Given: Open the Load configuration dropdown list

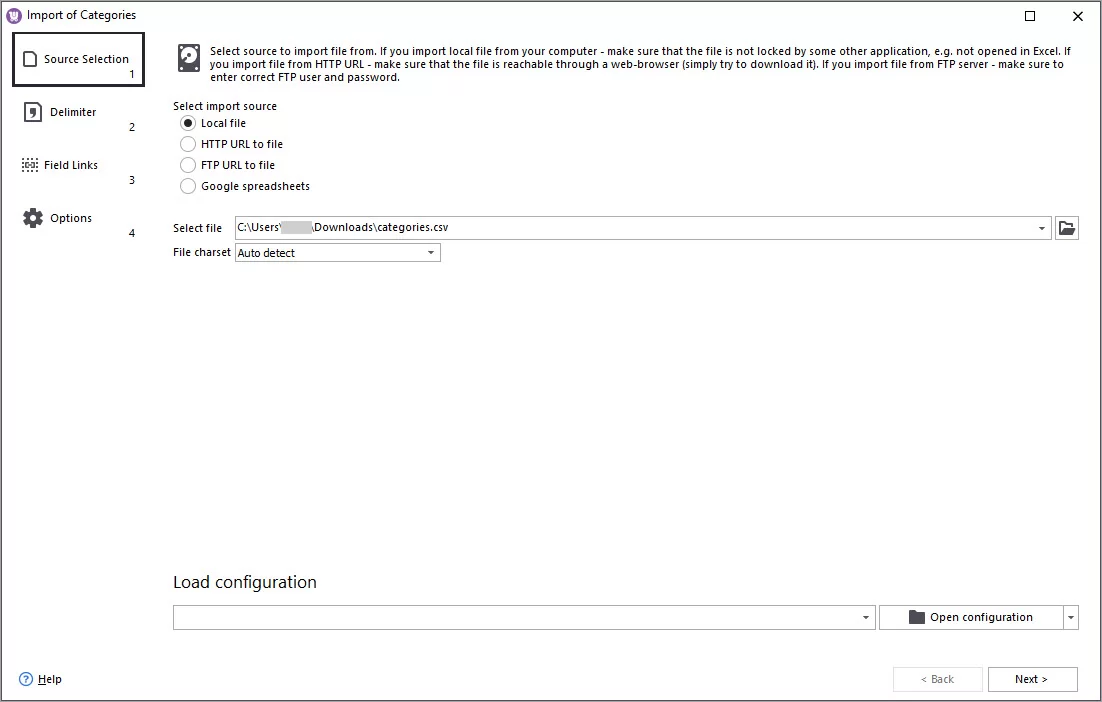Looking at the screenshot, I should [x=866, y=617].
